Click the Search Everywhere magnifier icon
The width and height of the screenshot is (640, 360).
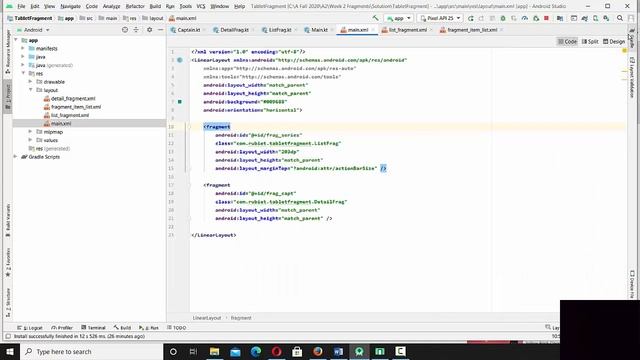pyautogui.click(x=620, y=18)
